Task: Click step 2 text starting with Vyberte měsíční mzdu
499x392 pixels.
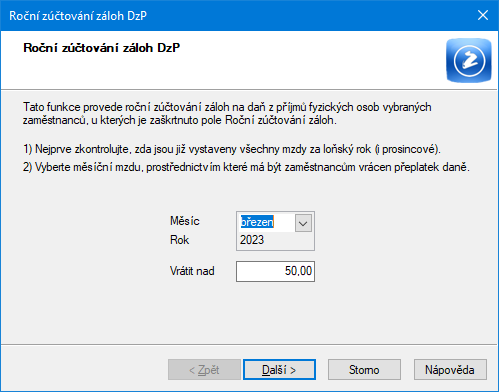Action: 246,167
